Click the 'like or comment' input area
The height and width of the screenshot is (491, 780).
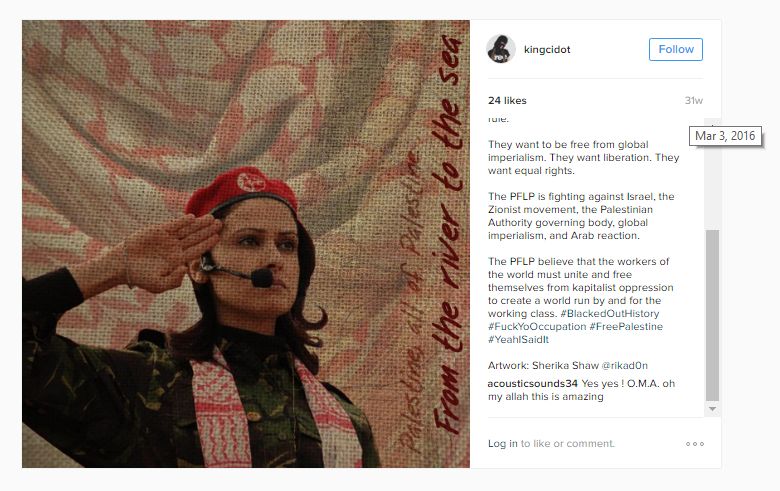click(568, 443)
